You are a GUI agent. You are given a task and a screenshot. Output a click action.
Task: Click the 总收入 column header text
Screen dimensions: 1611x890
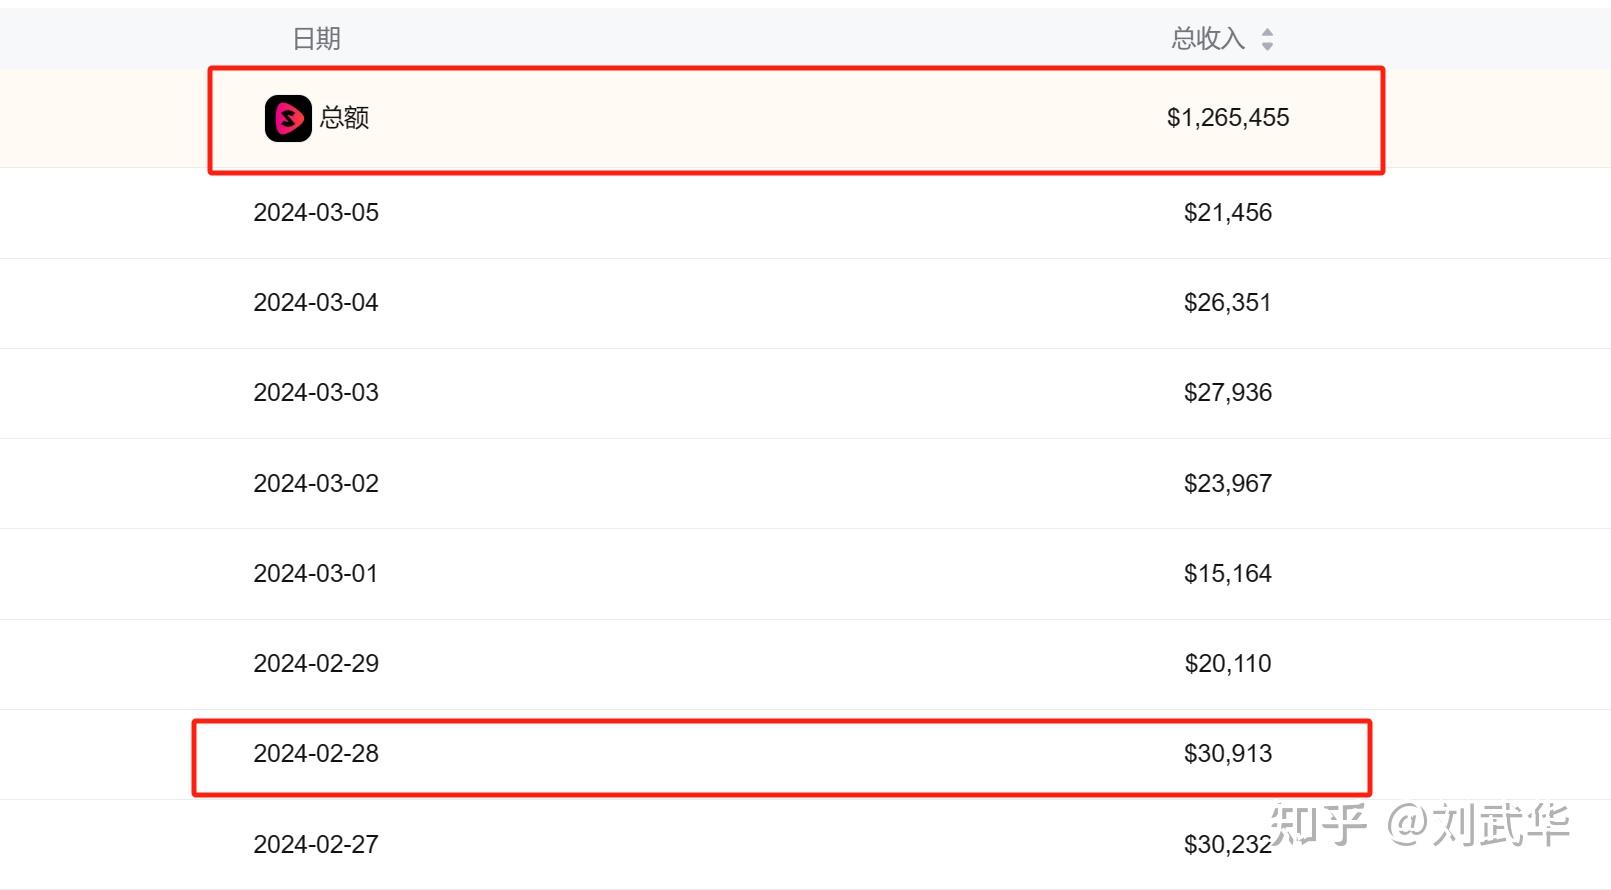[1208, 39]
